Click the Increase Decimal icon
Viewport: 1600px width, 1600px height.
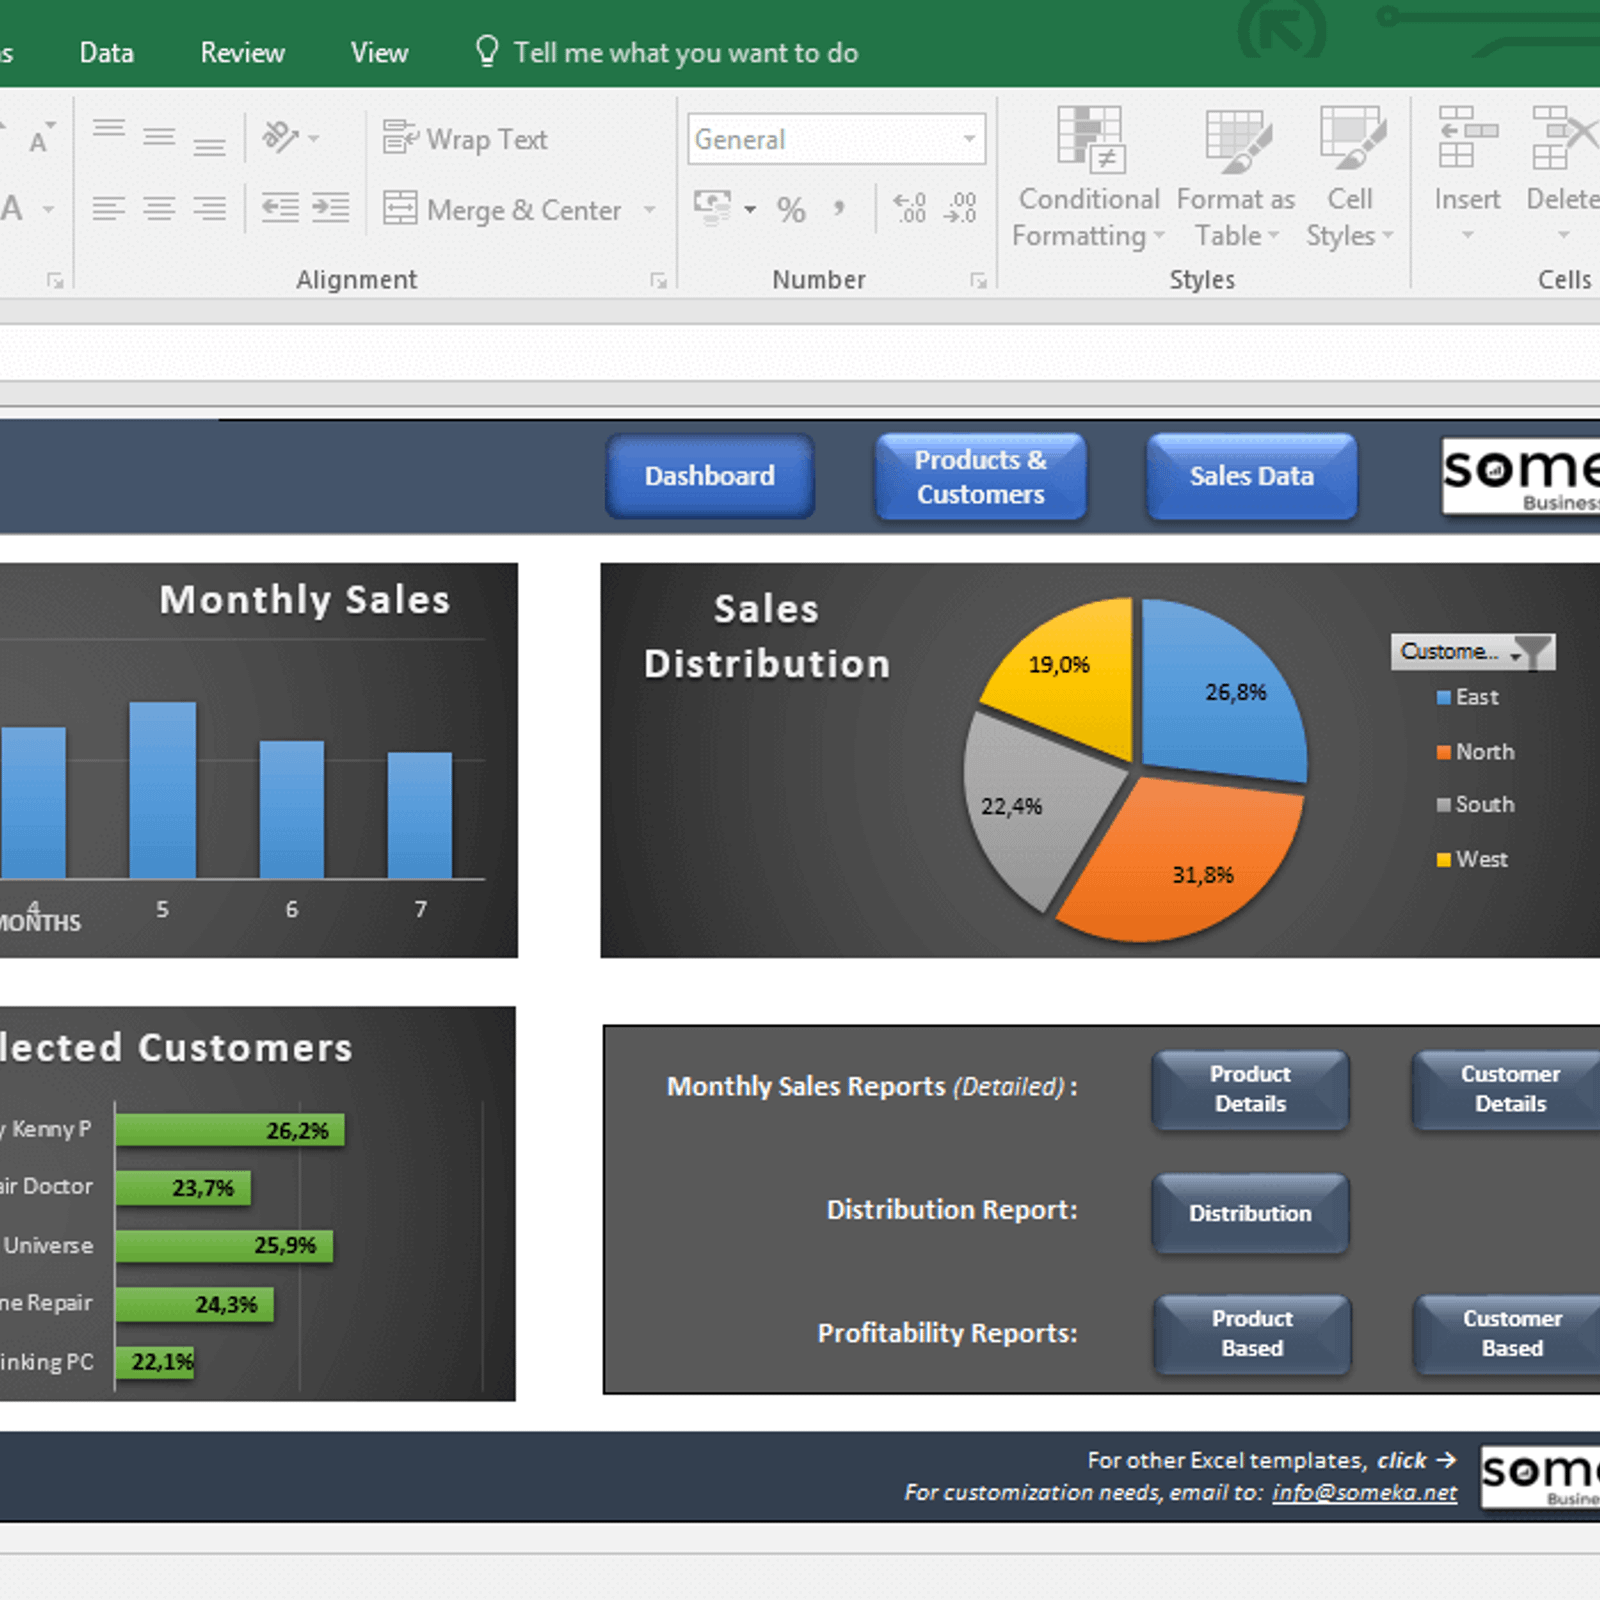click(909, 208)
